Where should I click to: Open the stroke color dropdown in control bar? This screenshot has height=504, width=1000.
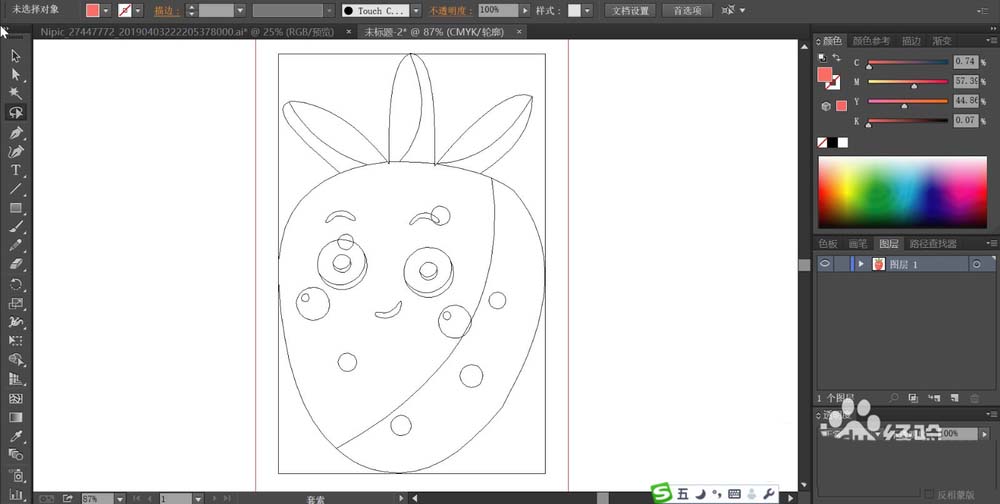(x=138, y=11)
